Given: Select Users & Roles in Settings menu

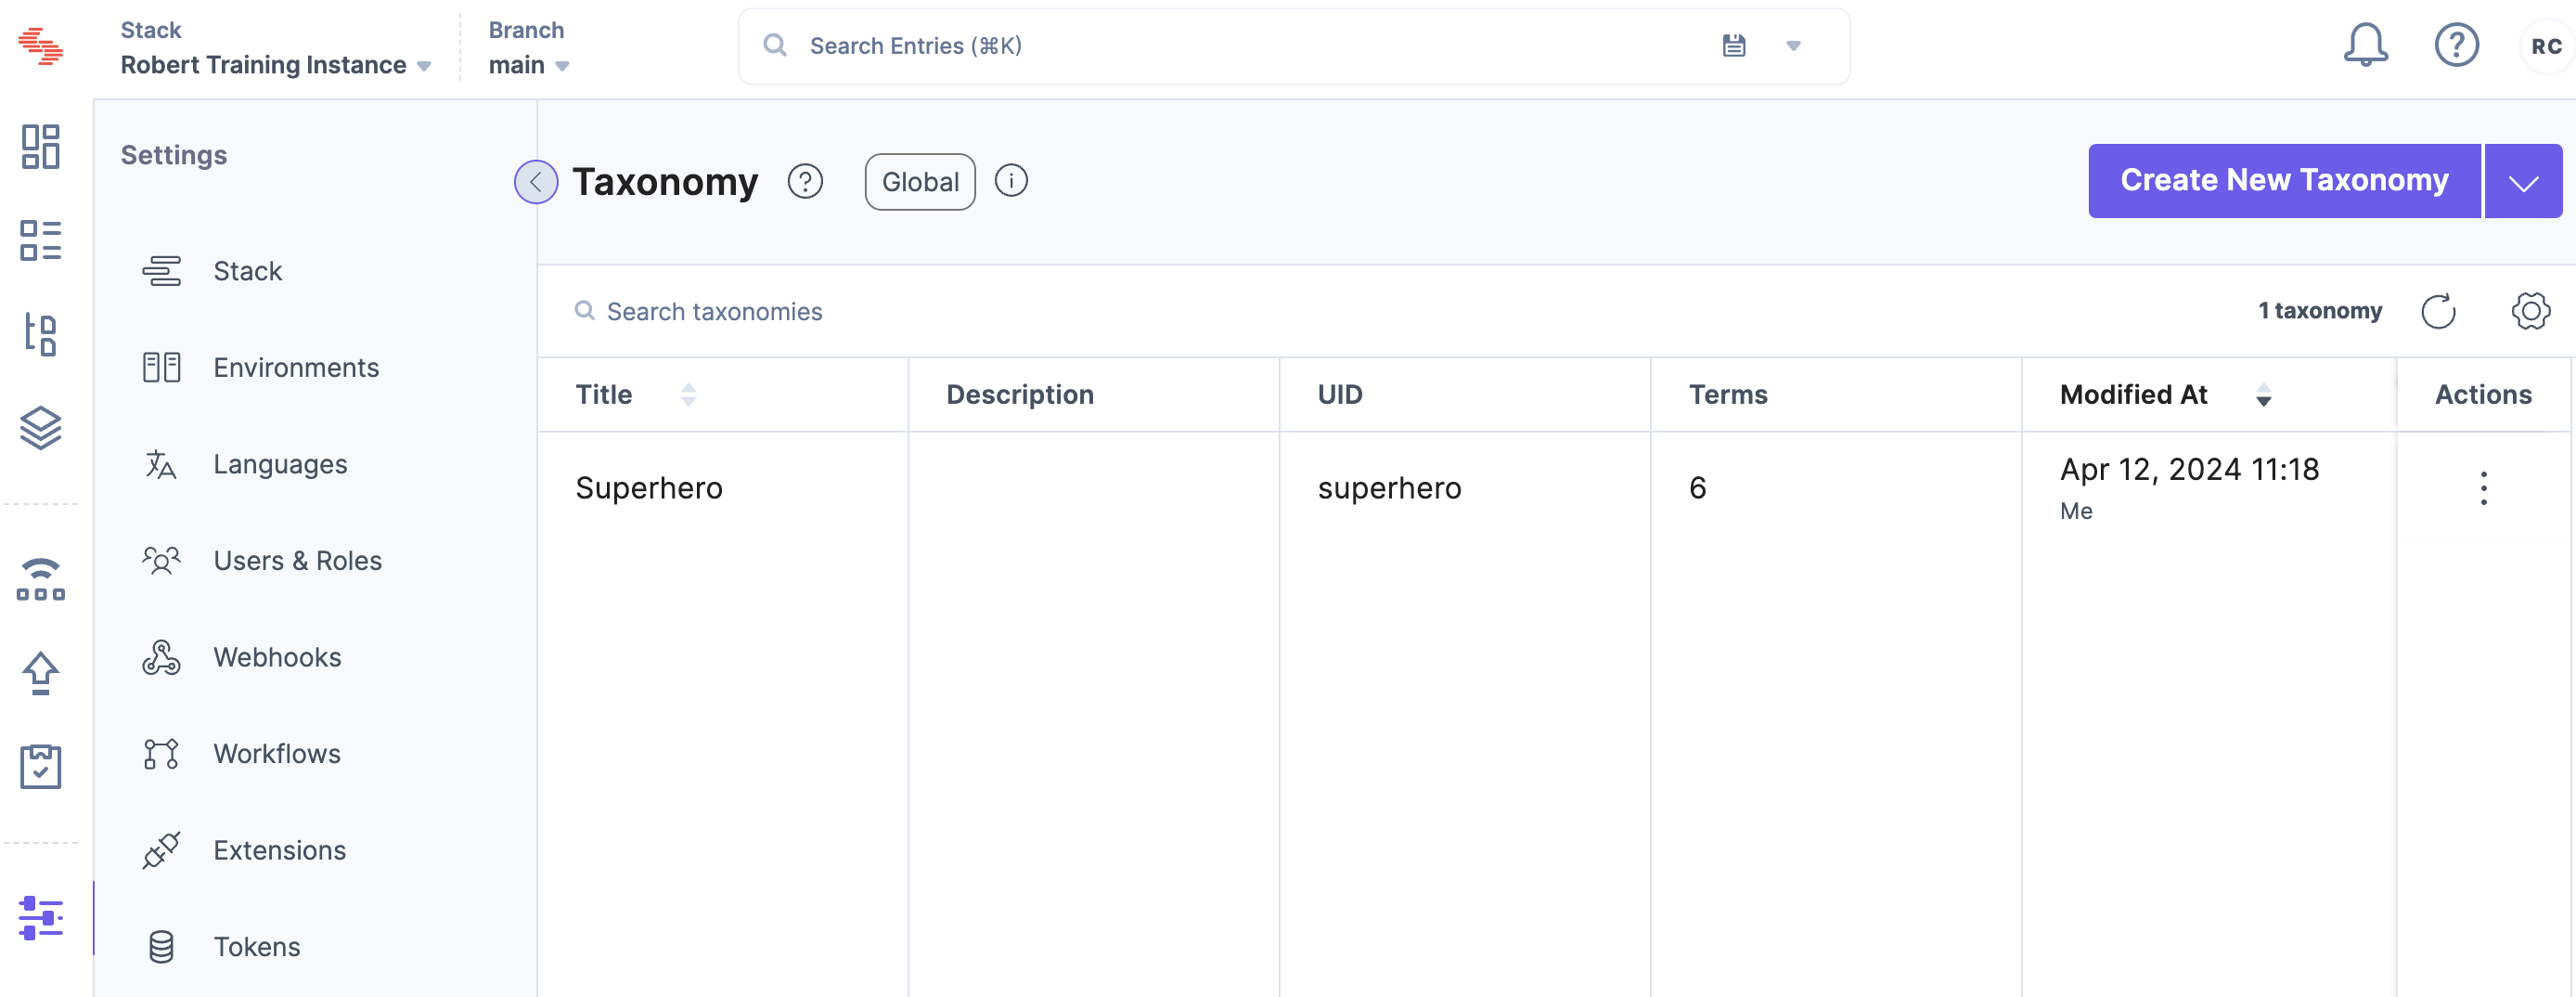Looking at the screenshot, I should click(x=297, y=560).
